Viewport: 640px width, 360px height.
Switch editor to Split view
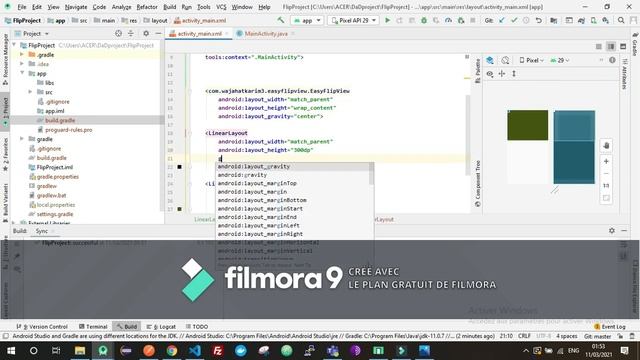pyautogui.click(x=611, y=47)
